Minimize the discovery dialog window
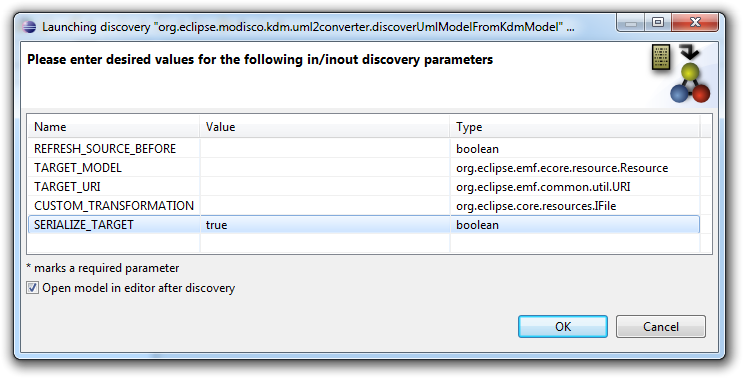 631,22
